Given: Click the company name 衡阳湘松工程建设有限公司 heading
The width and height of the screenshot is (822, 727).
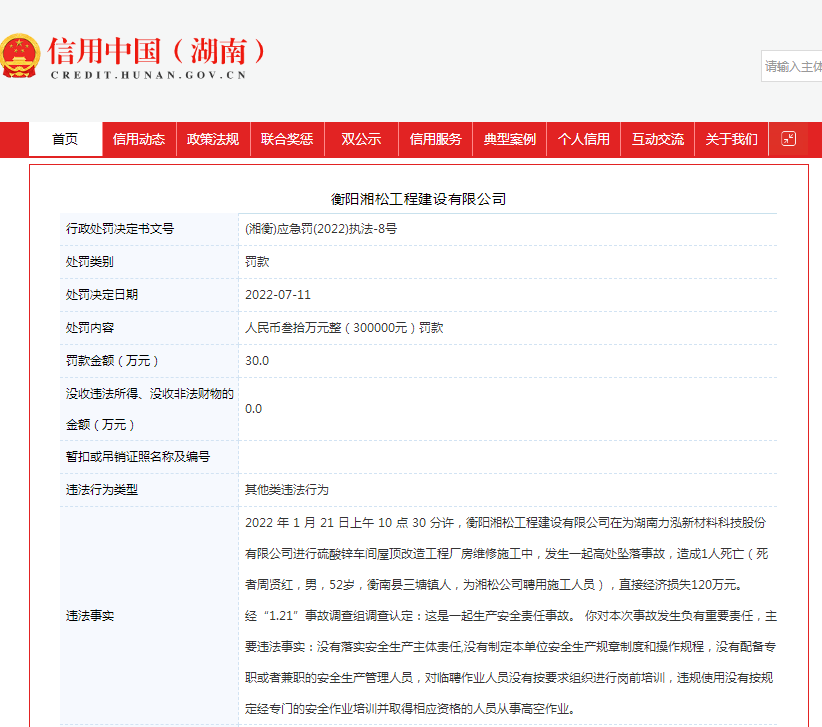Looking at the screenshot, I should 419,199.
